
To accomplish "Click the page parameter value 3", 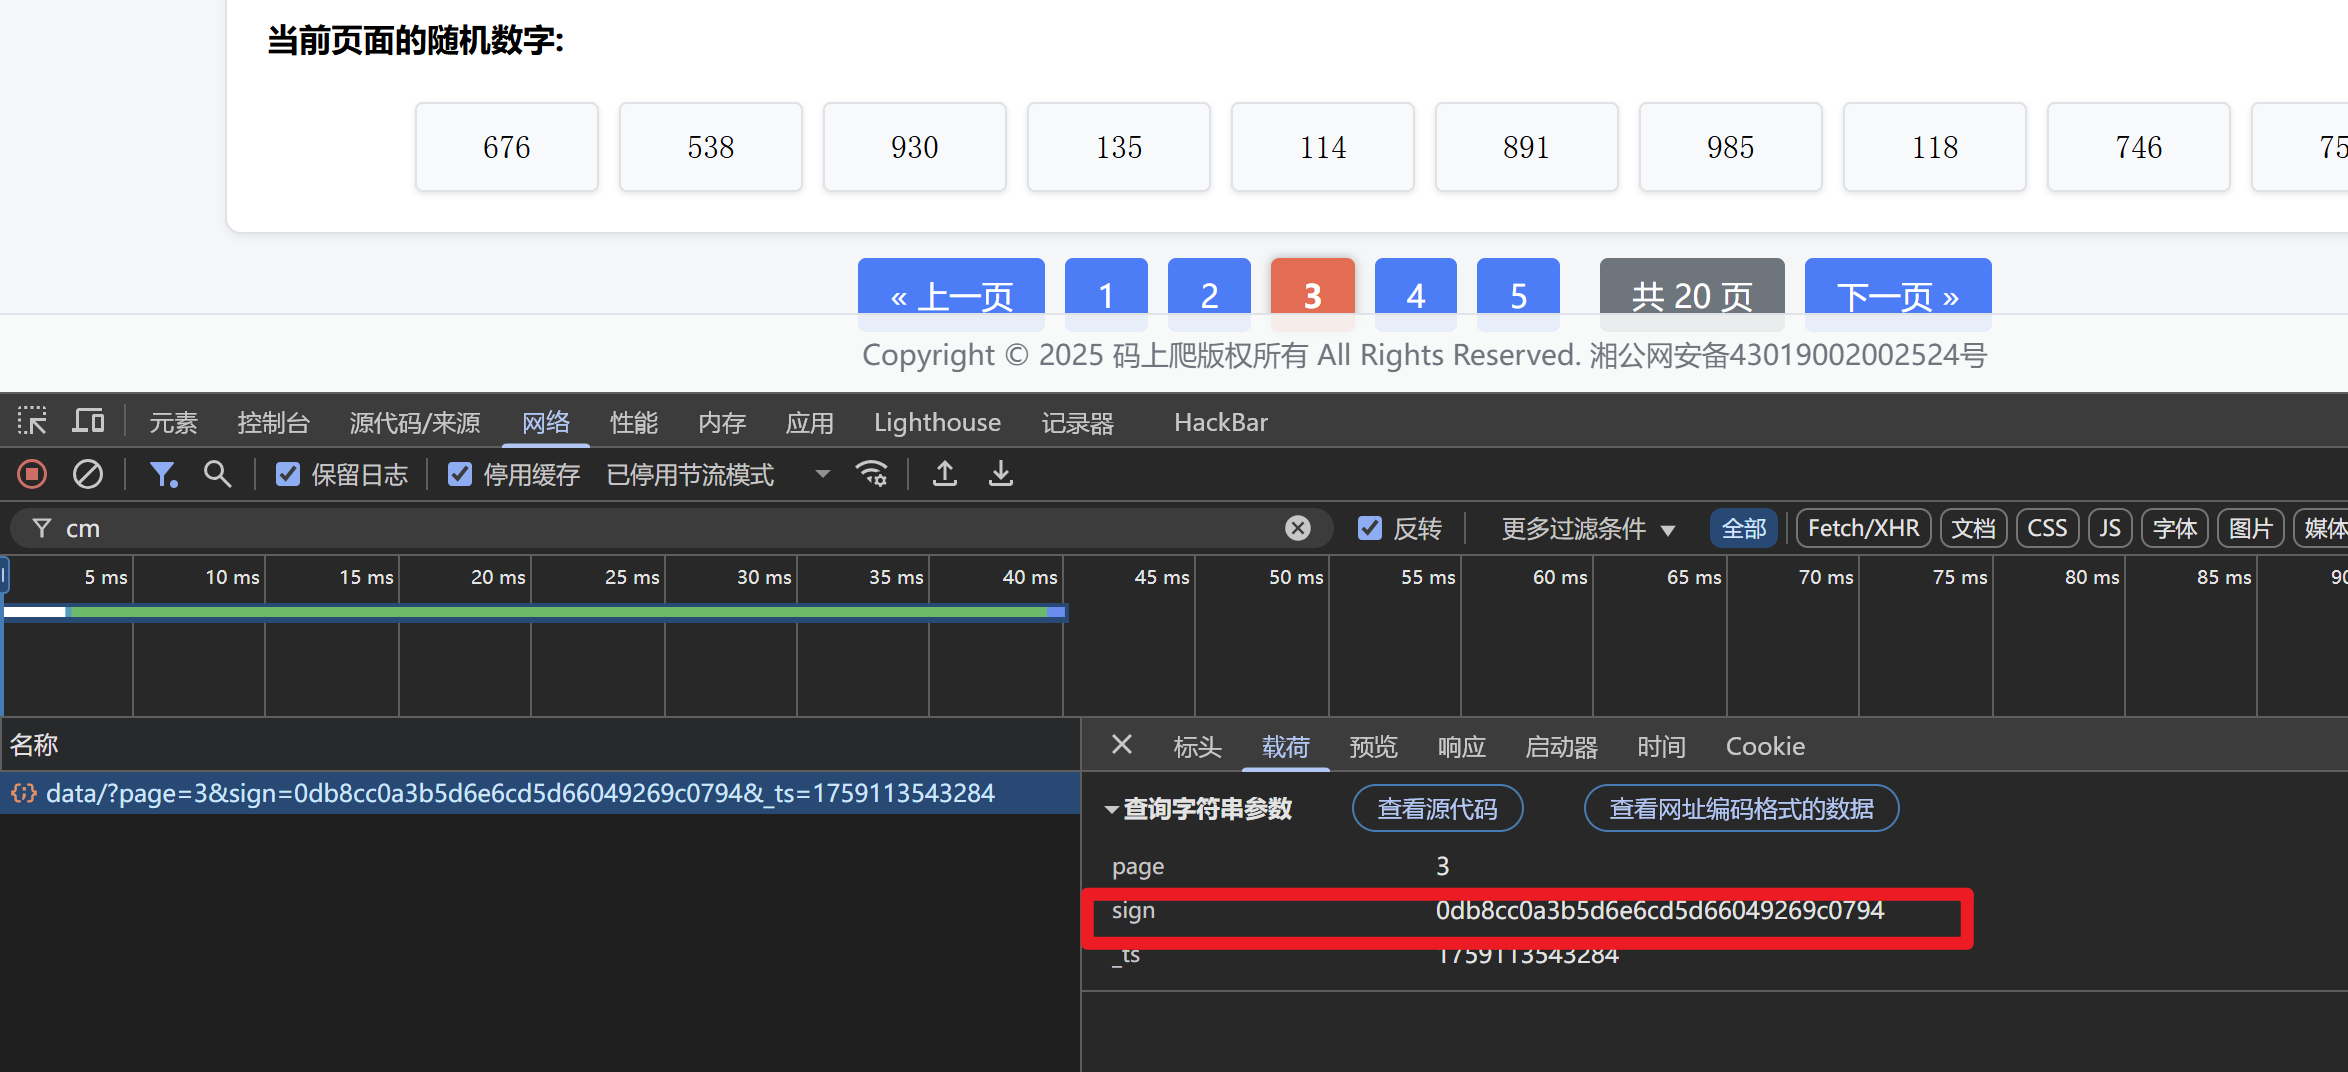I will coord(1443,866).
